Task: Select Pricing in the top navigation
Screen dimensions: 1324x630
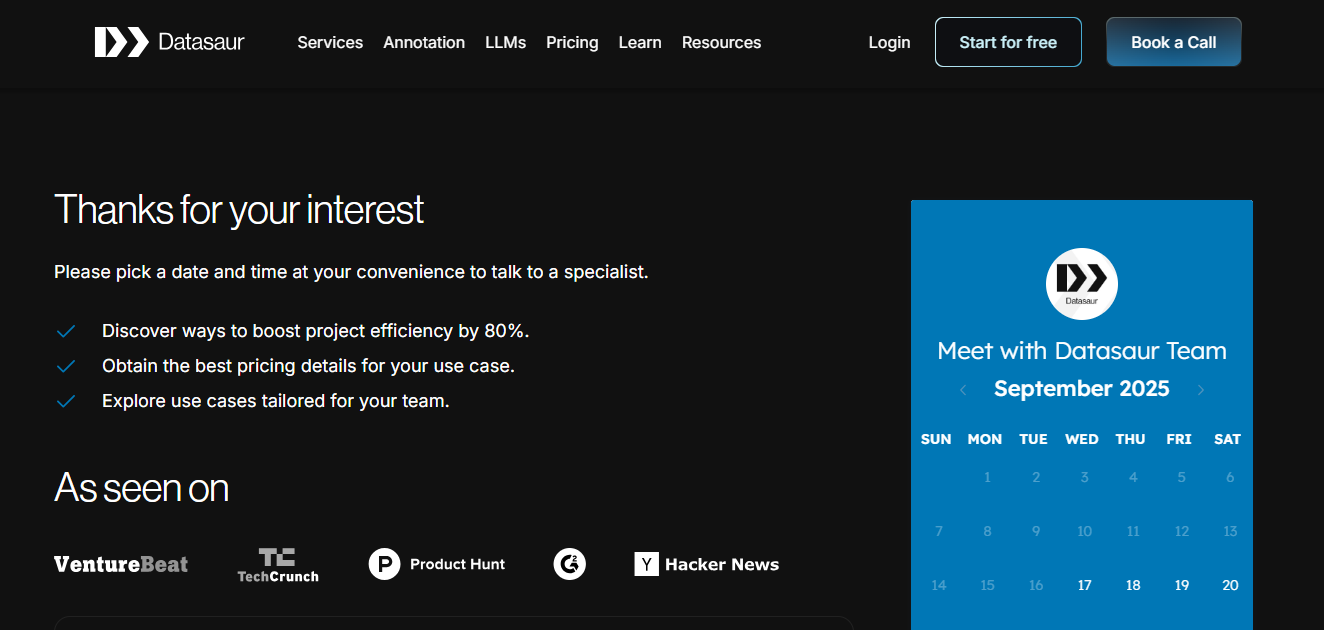Action: tap(572, 42)
